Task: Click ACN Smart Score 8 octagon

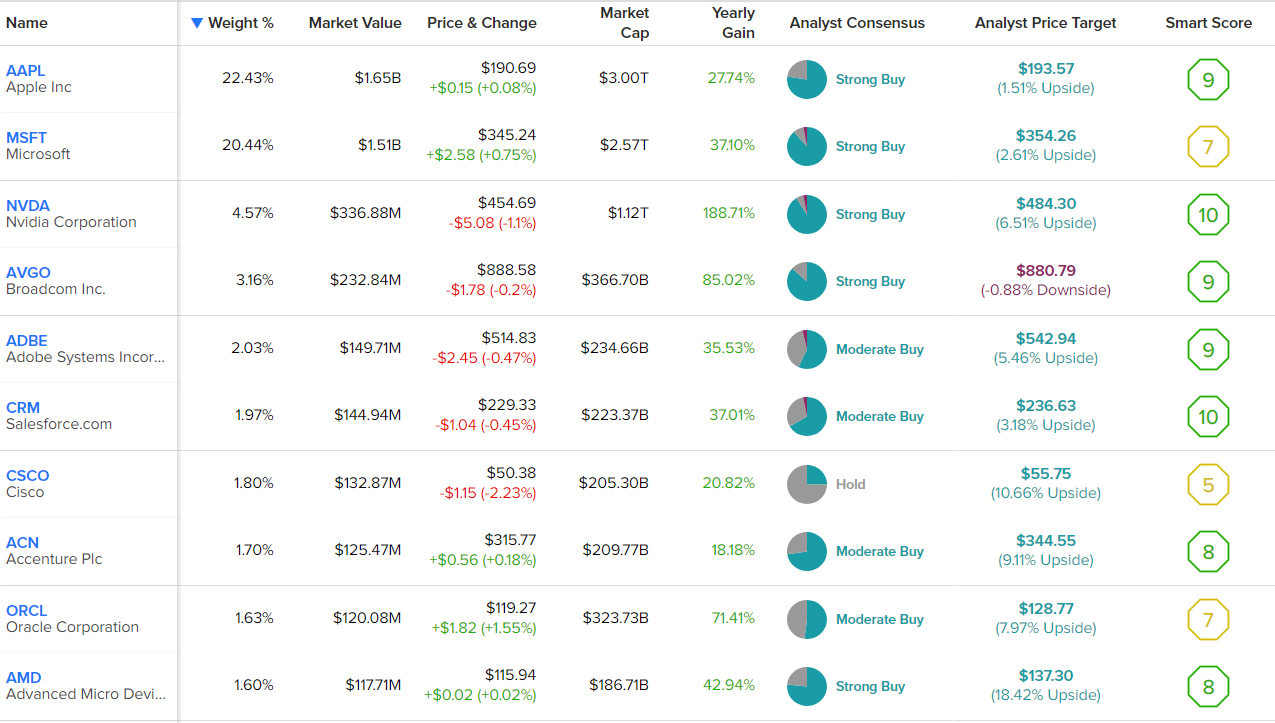Action: pos(1208,552)
